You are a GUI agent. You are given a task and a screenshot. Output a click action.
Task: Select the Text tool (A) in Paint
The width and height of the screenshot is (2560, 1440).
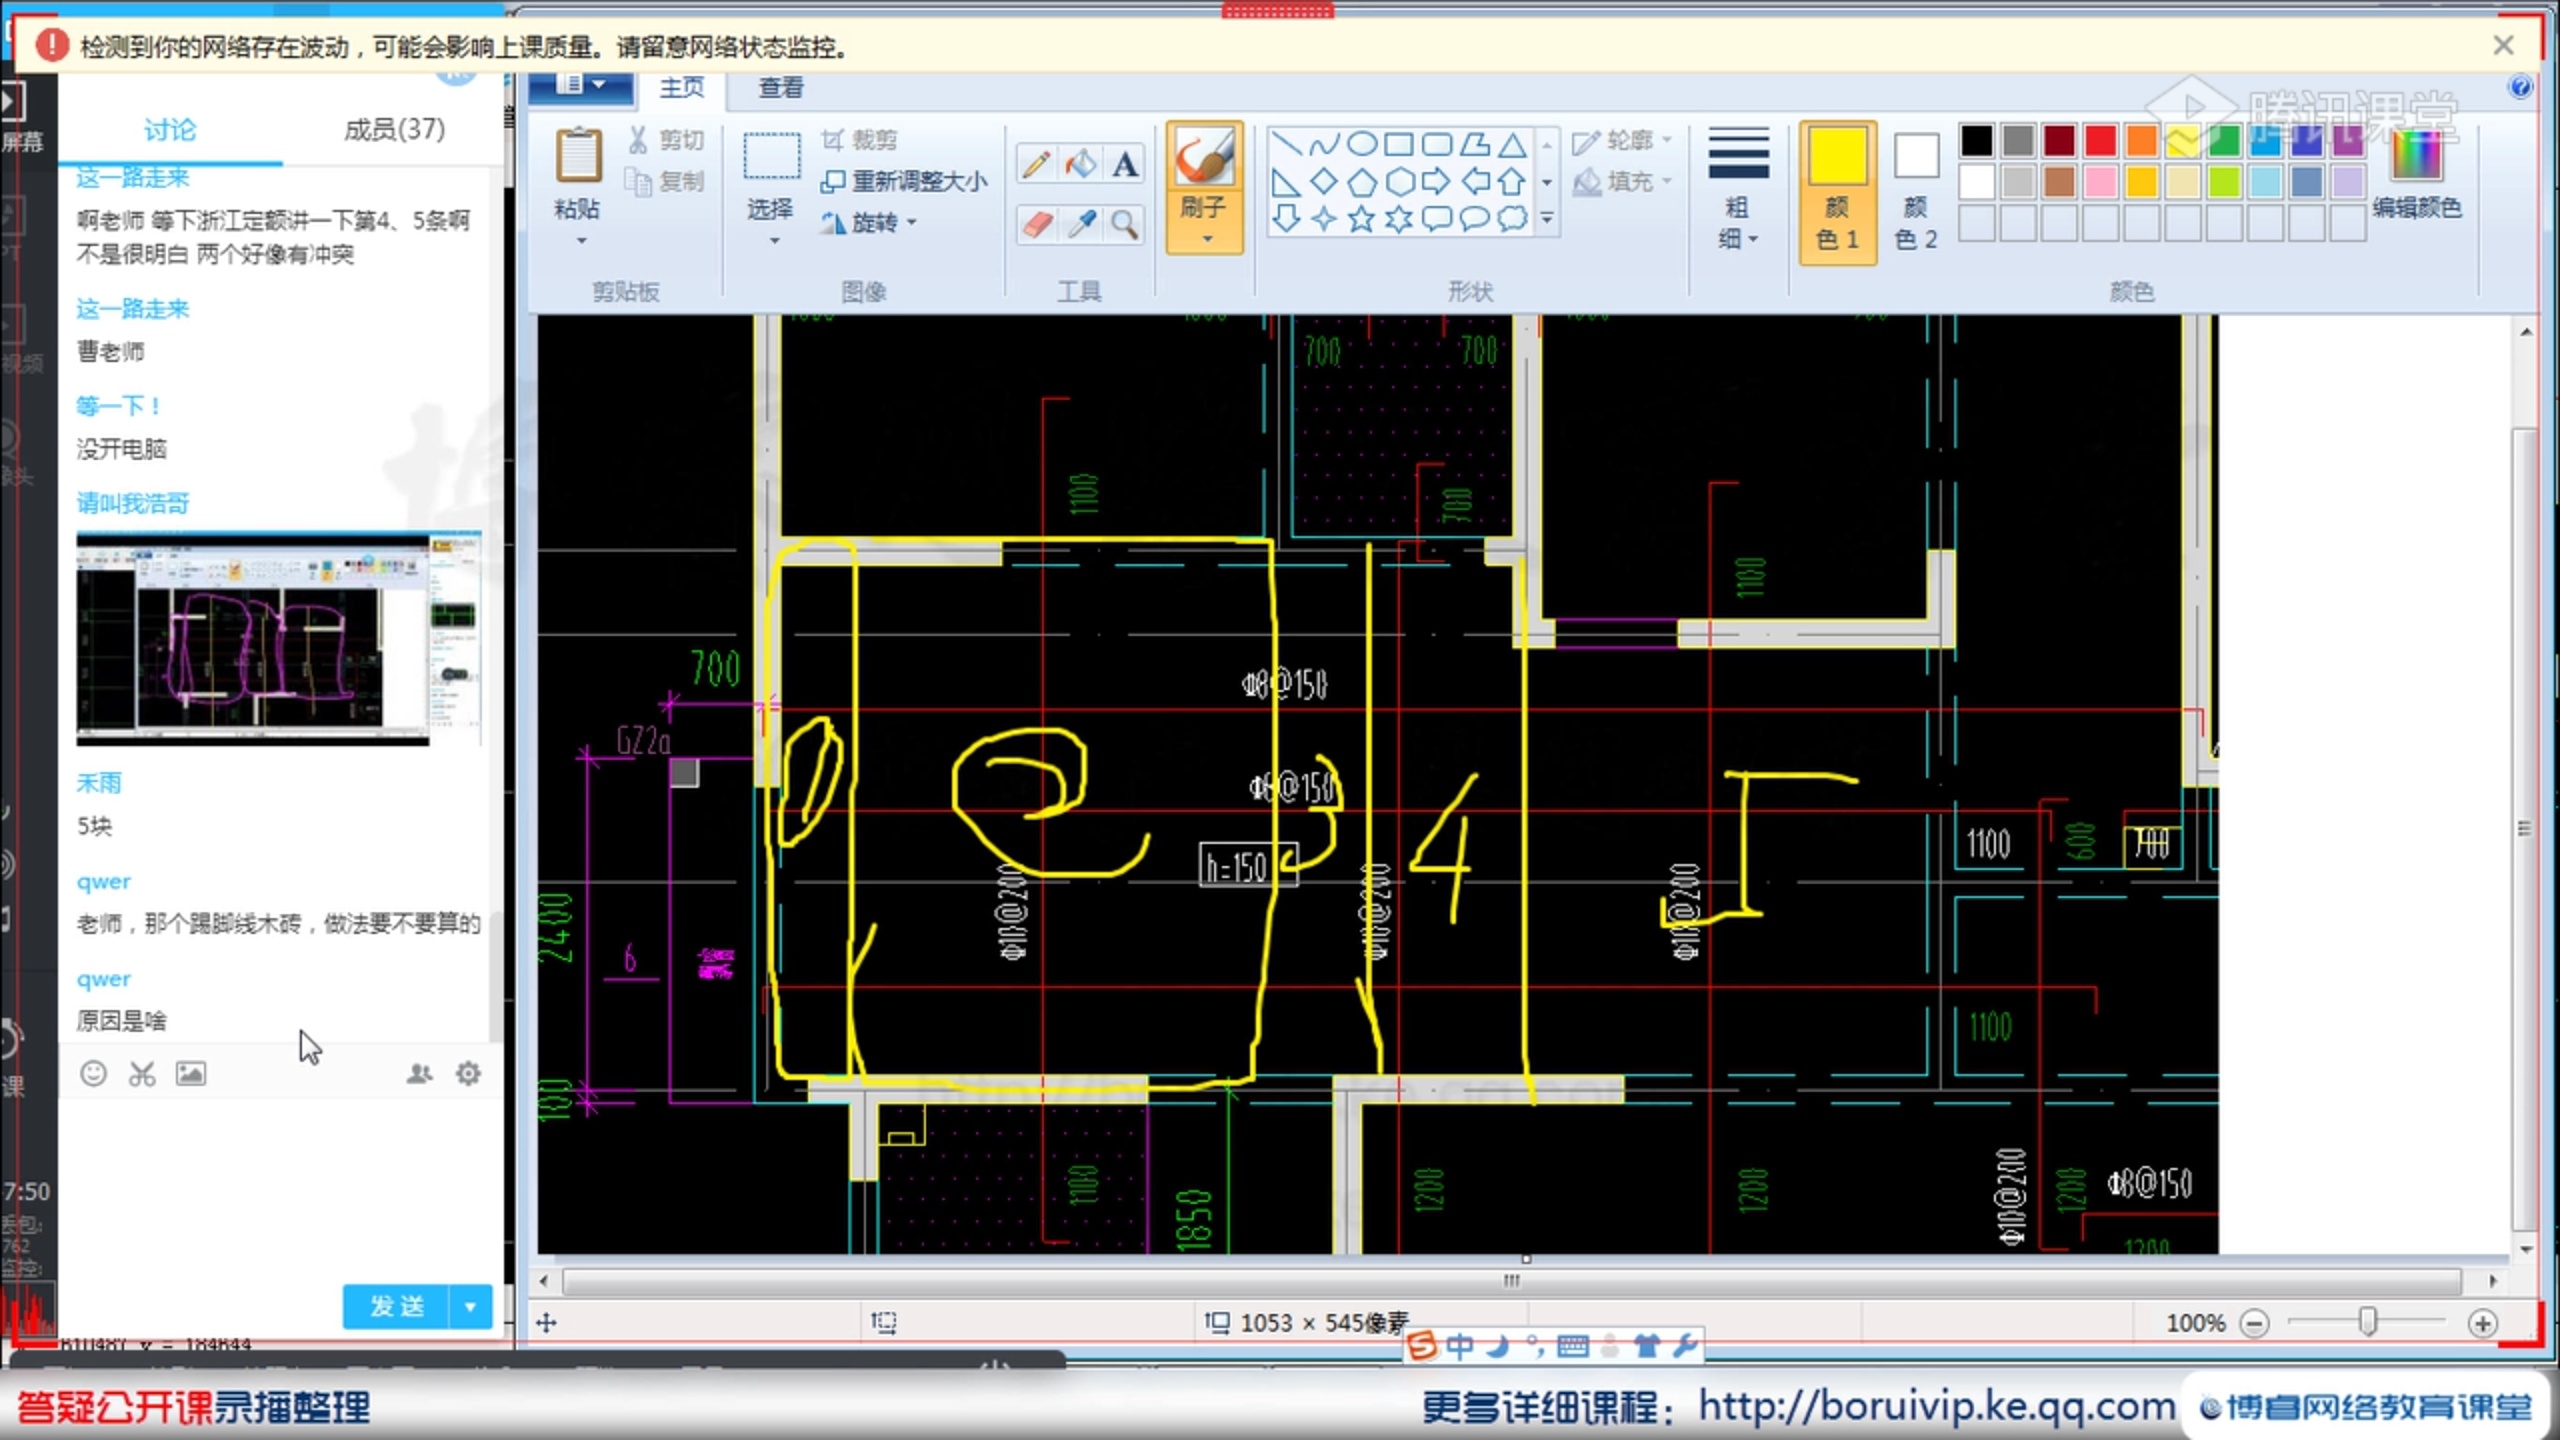pyautogui.click(x=1125, y=163)
